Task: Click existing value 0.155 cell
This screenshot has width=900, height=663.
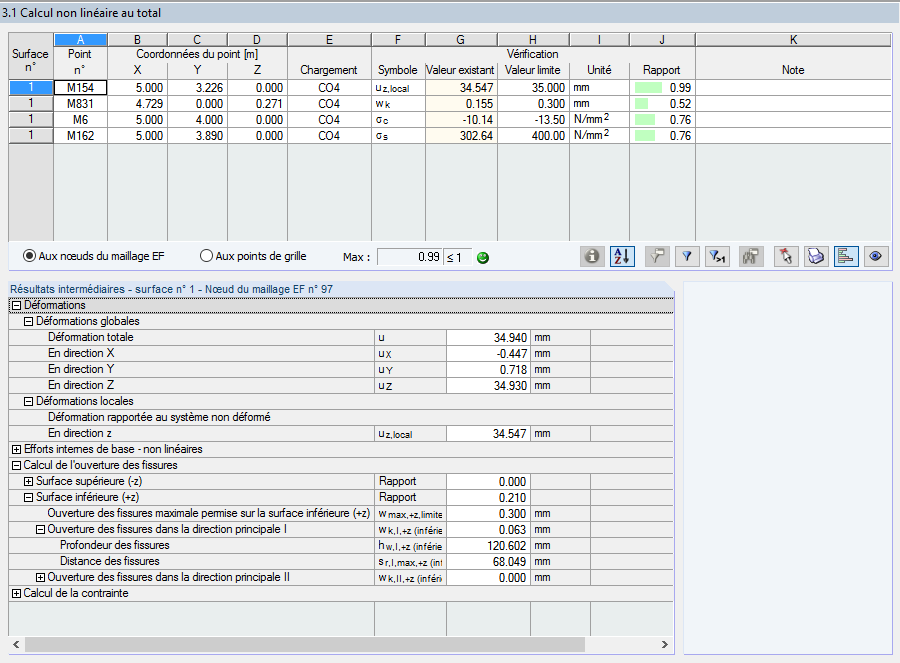Action: [x=461, y=104]
